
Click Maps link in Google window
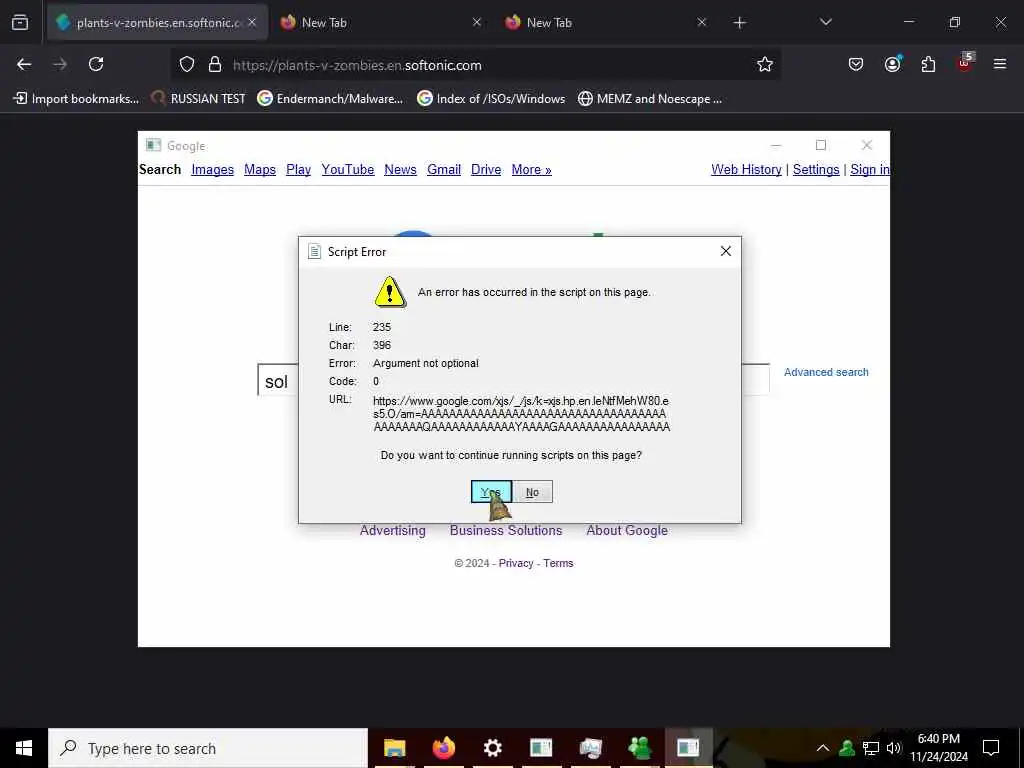click(260, 170)
